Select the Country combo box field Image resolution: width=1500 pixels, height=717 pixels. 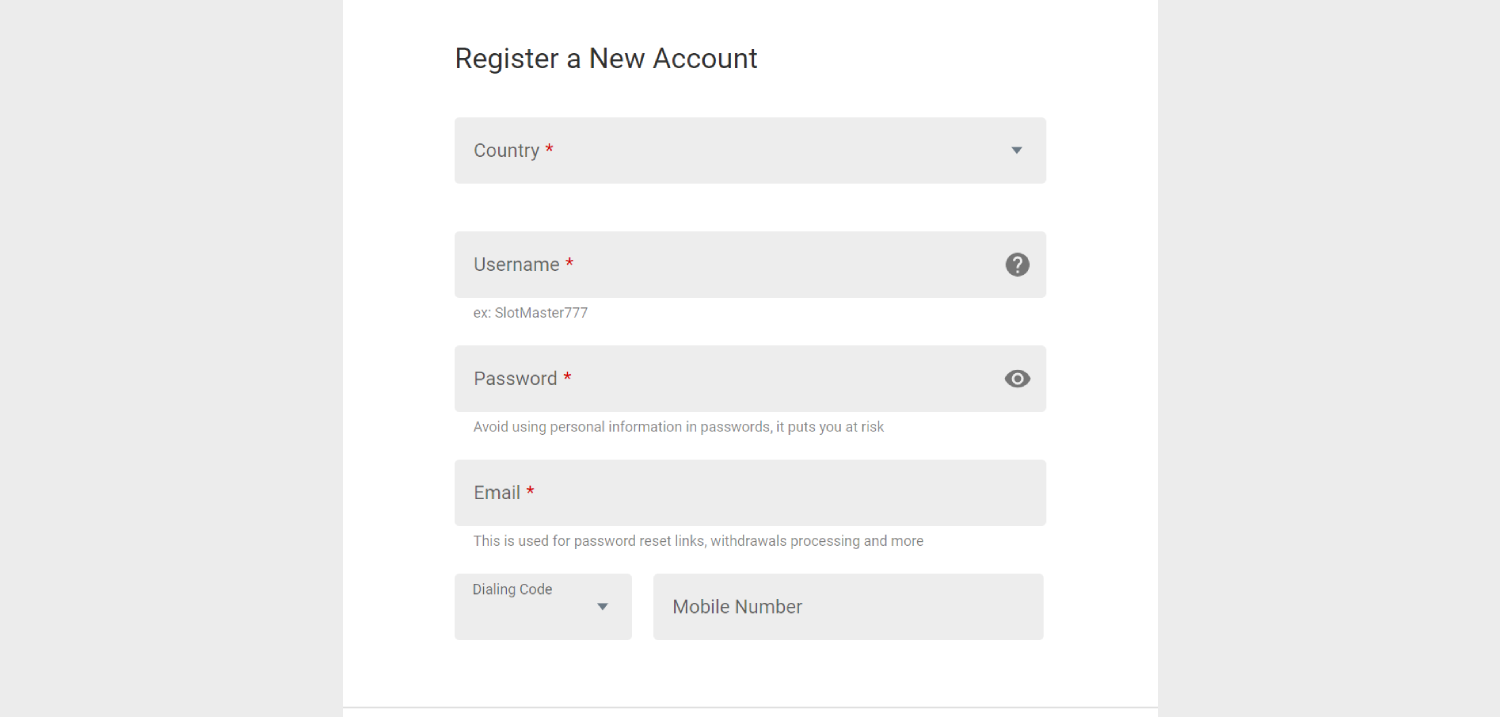click(750, 151)
